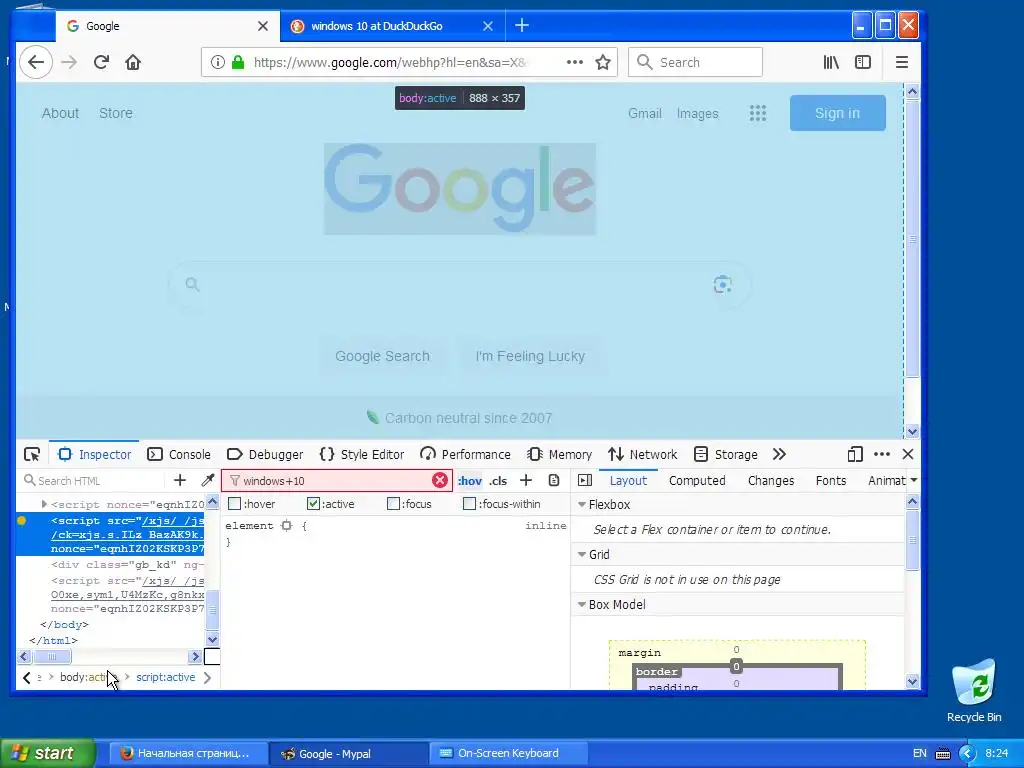Switch to the Computed sidebar tab
1024x768 pixels.
click(697, 481)
